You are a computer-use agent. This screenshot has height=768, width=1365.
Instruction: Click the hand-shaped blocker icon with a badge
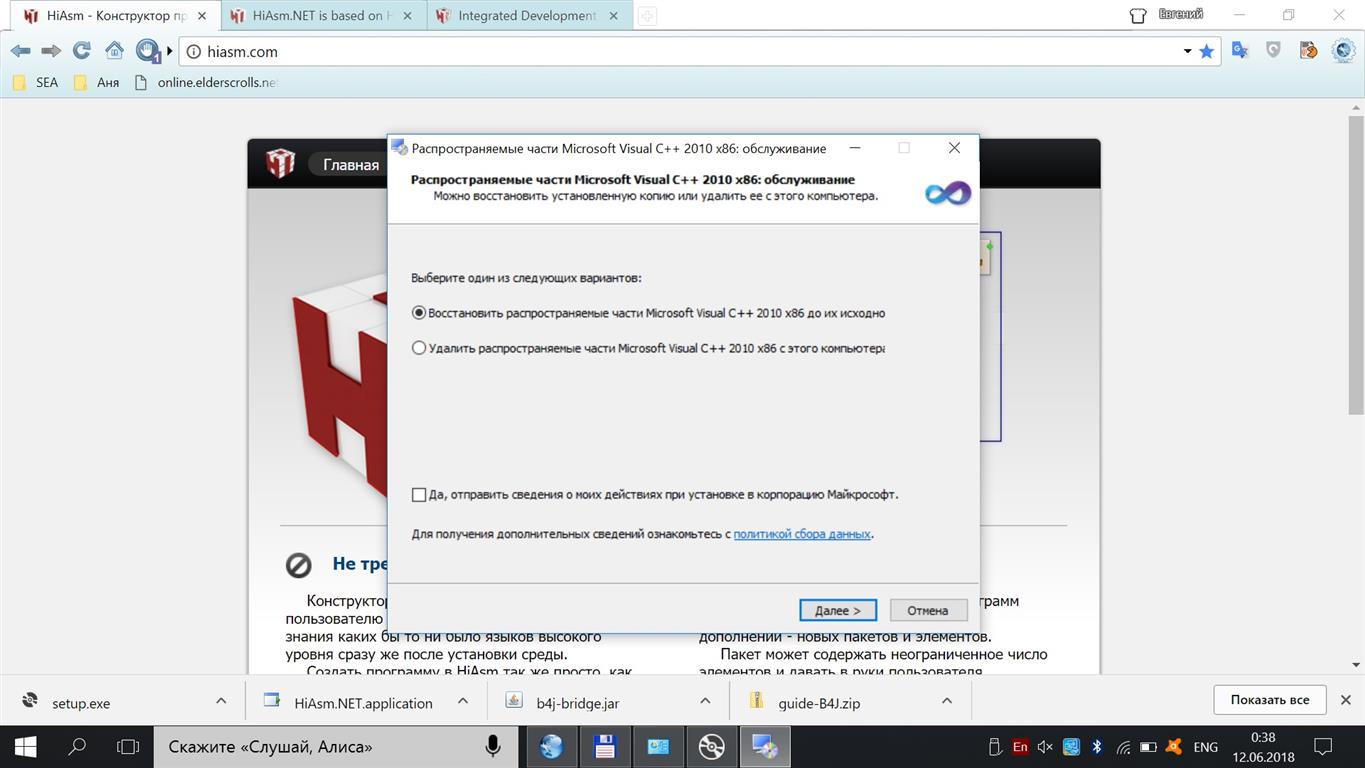click(x=147, y=51)
